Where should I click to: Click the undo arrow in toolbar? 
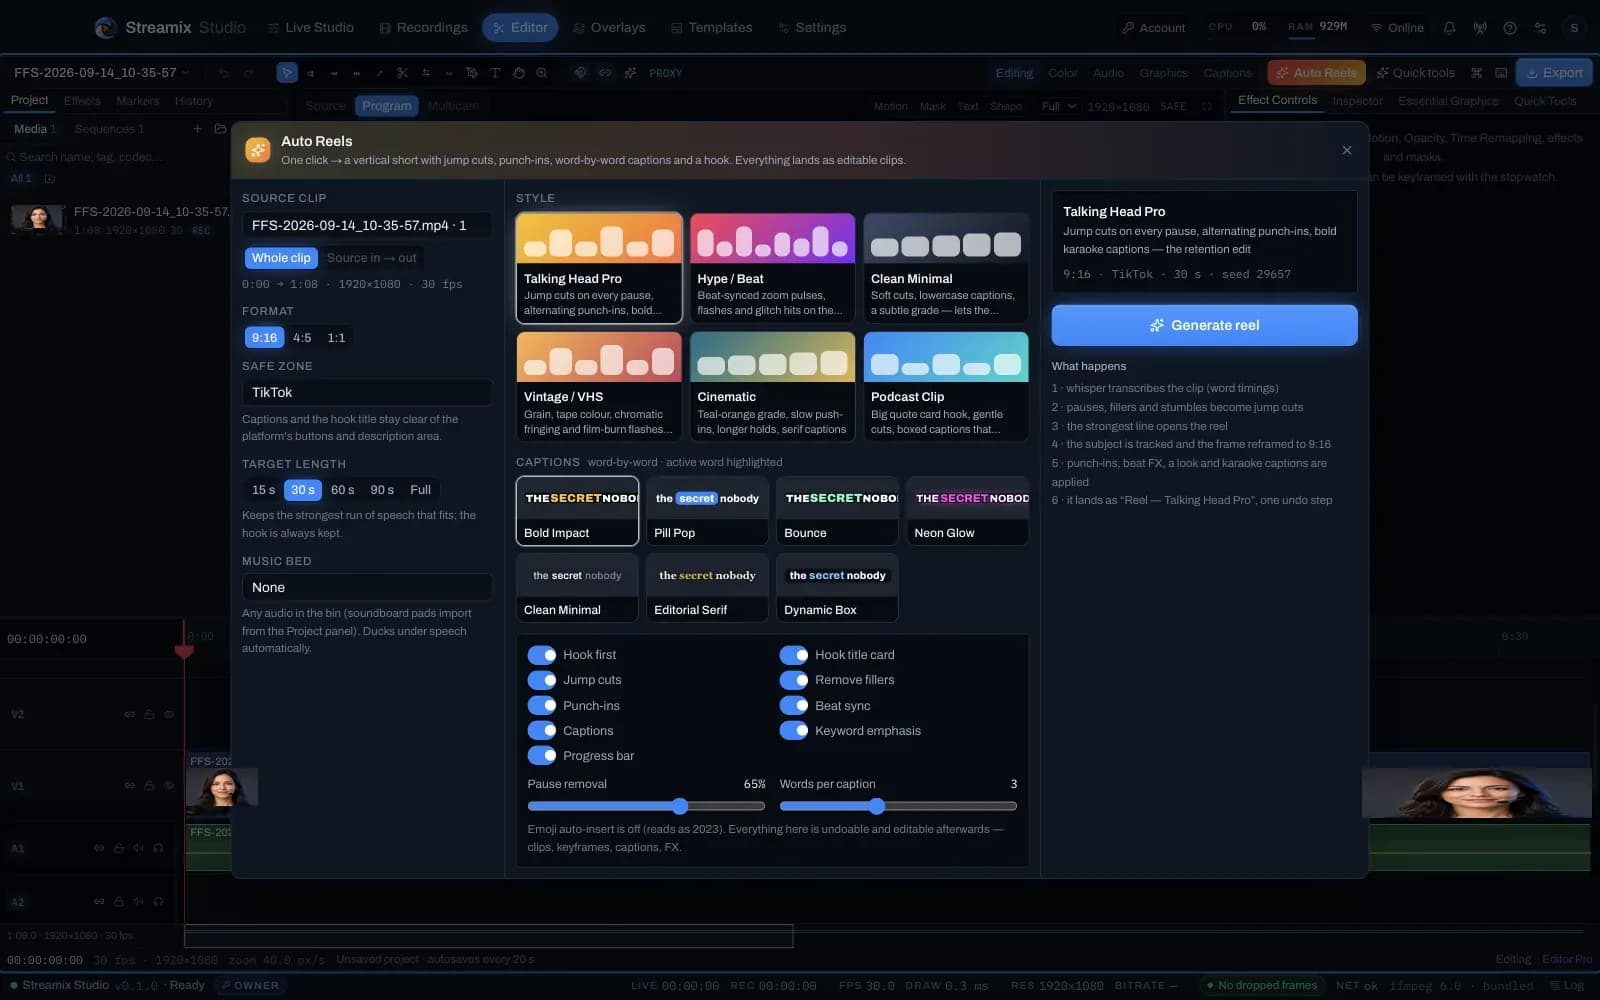coord(224,73)
